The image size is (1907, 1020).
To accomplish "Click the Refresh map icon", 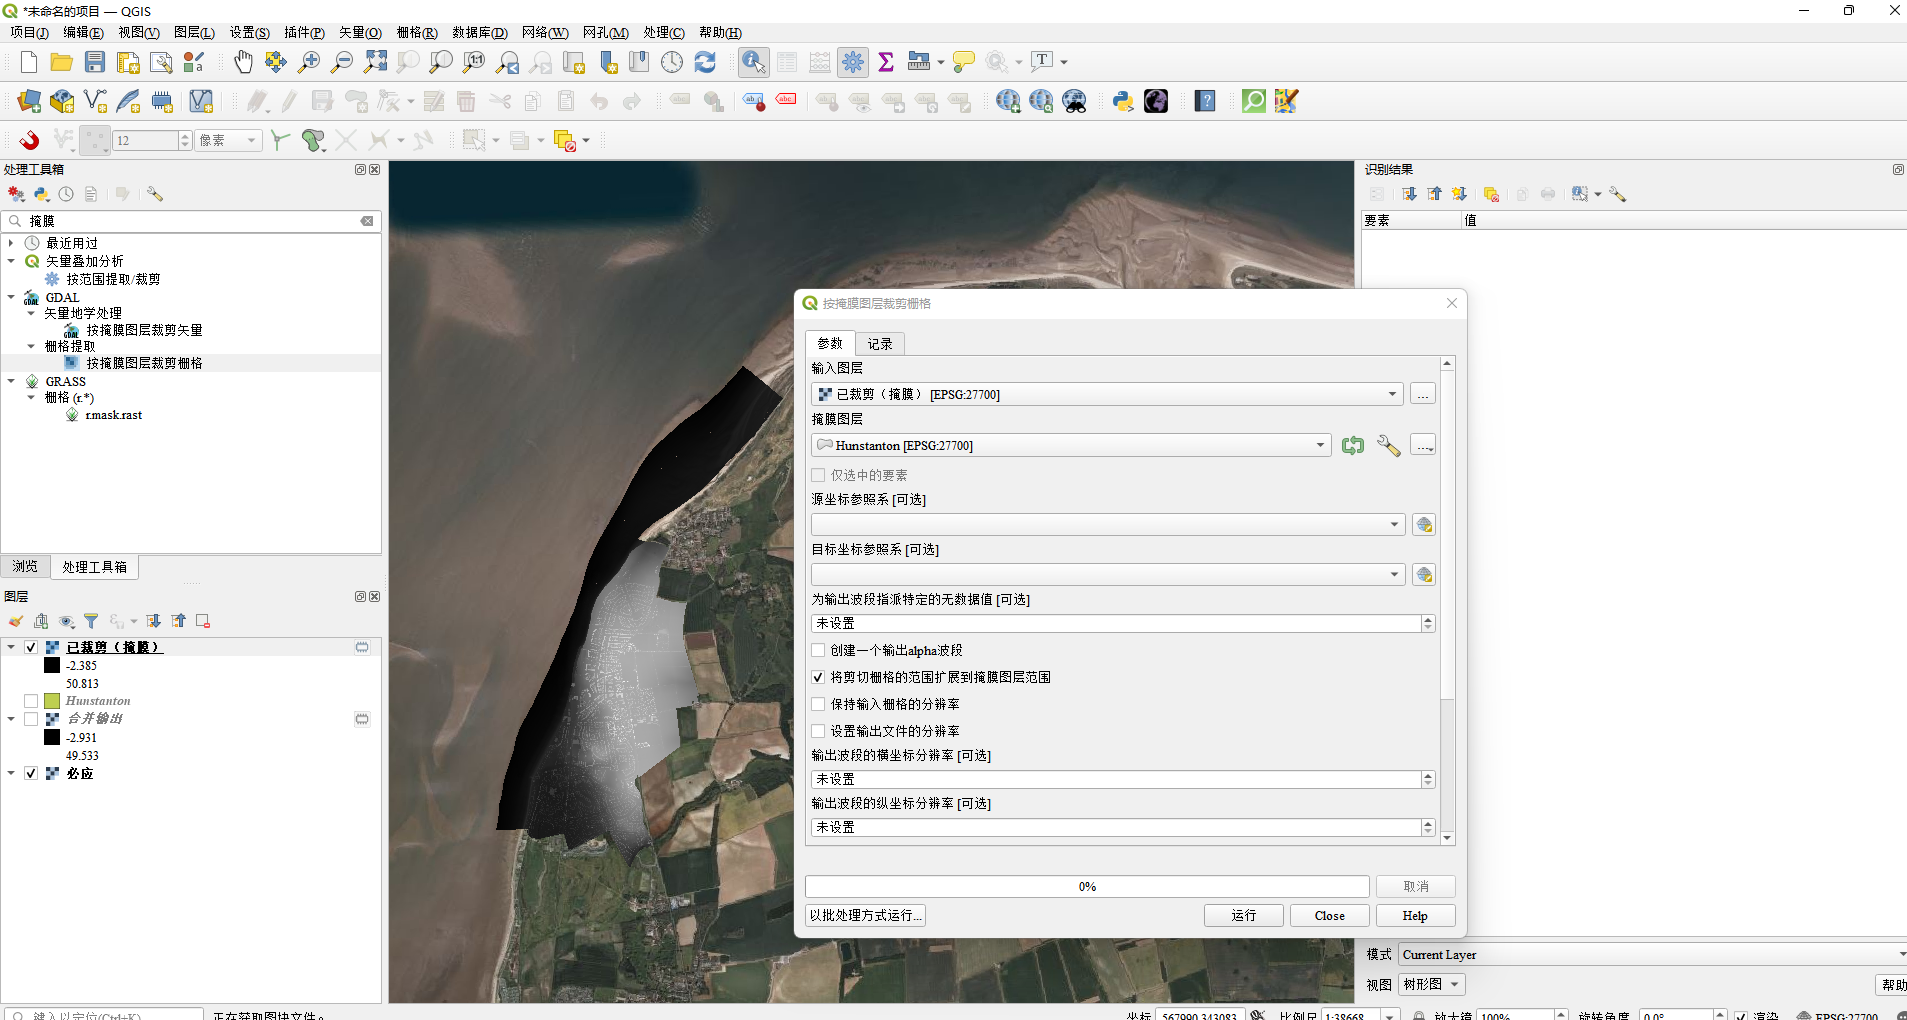I will click(x=705, y=62).
